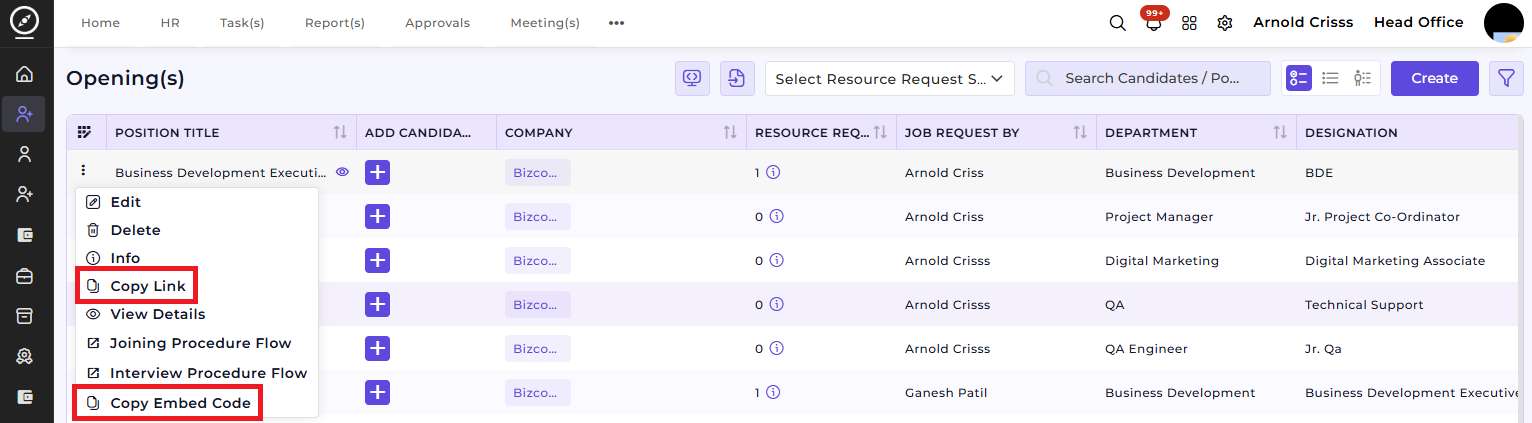This screenshot has height=423, width=1532.
Task: Open the settings gear icon
Action: coord(1224,23)
